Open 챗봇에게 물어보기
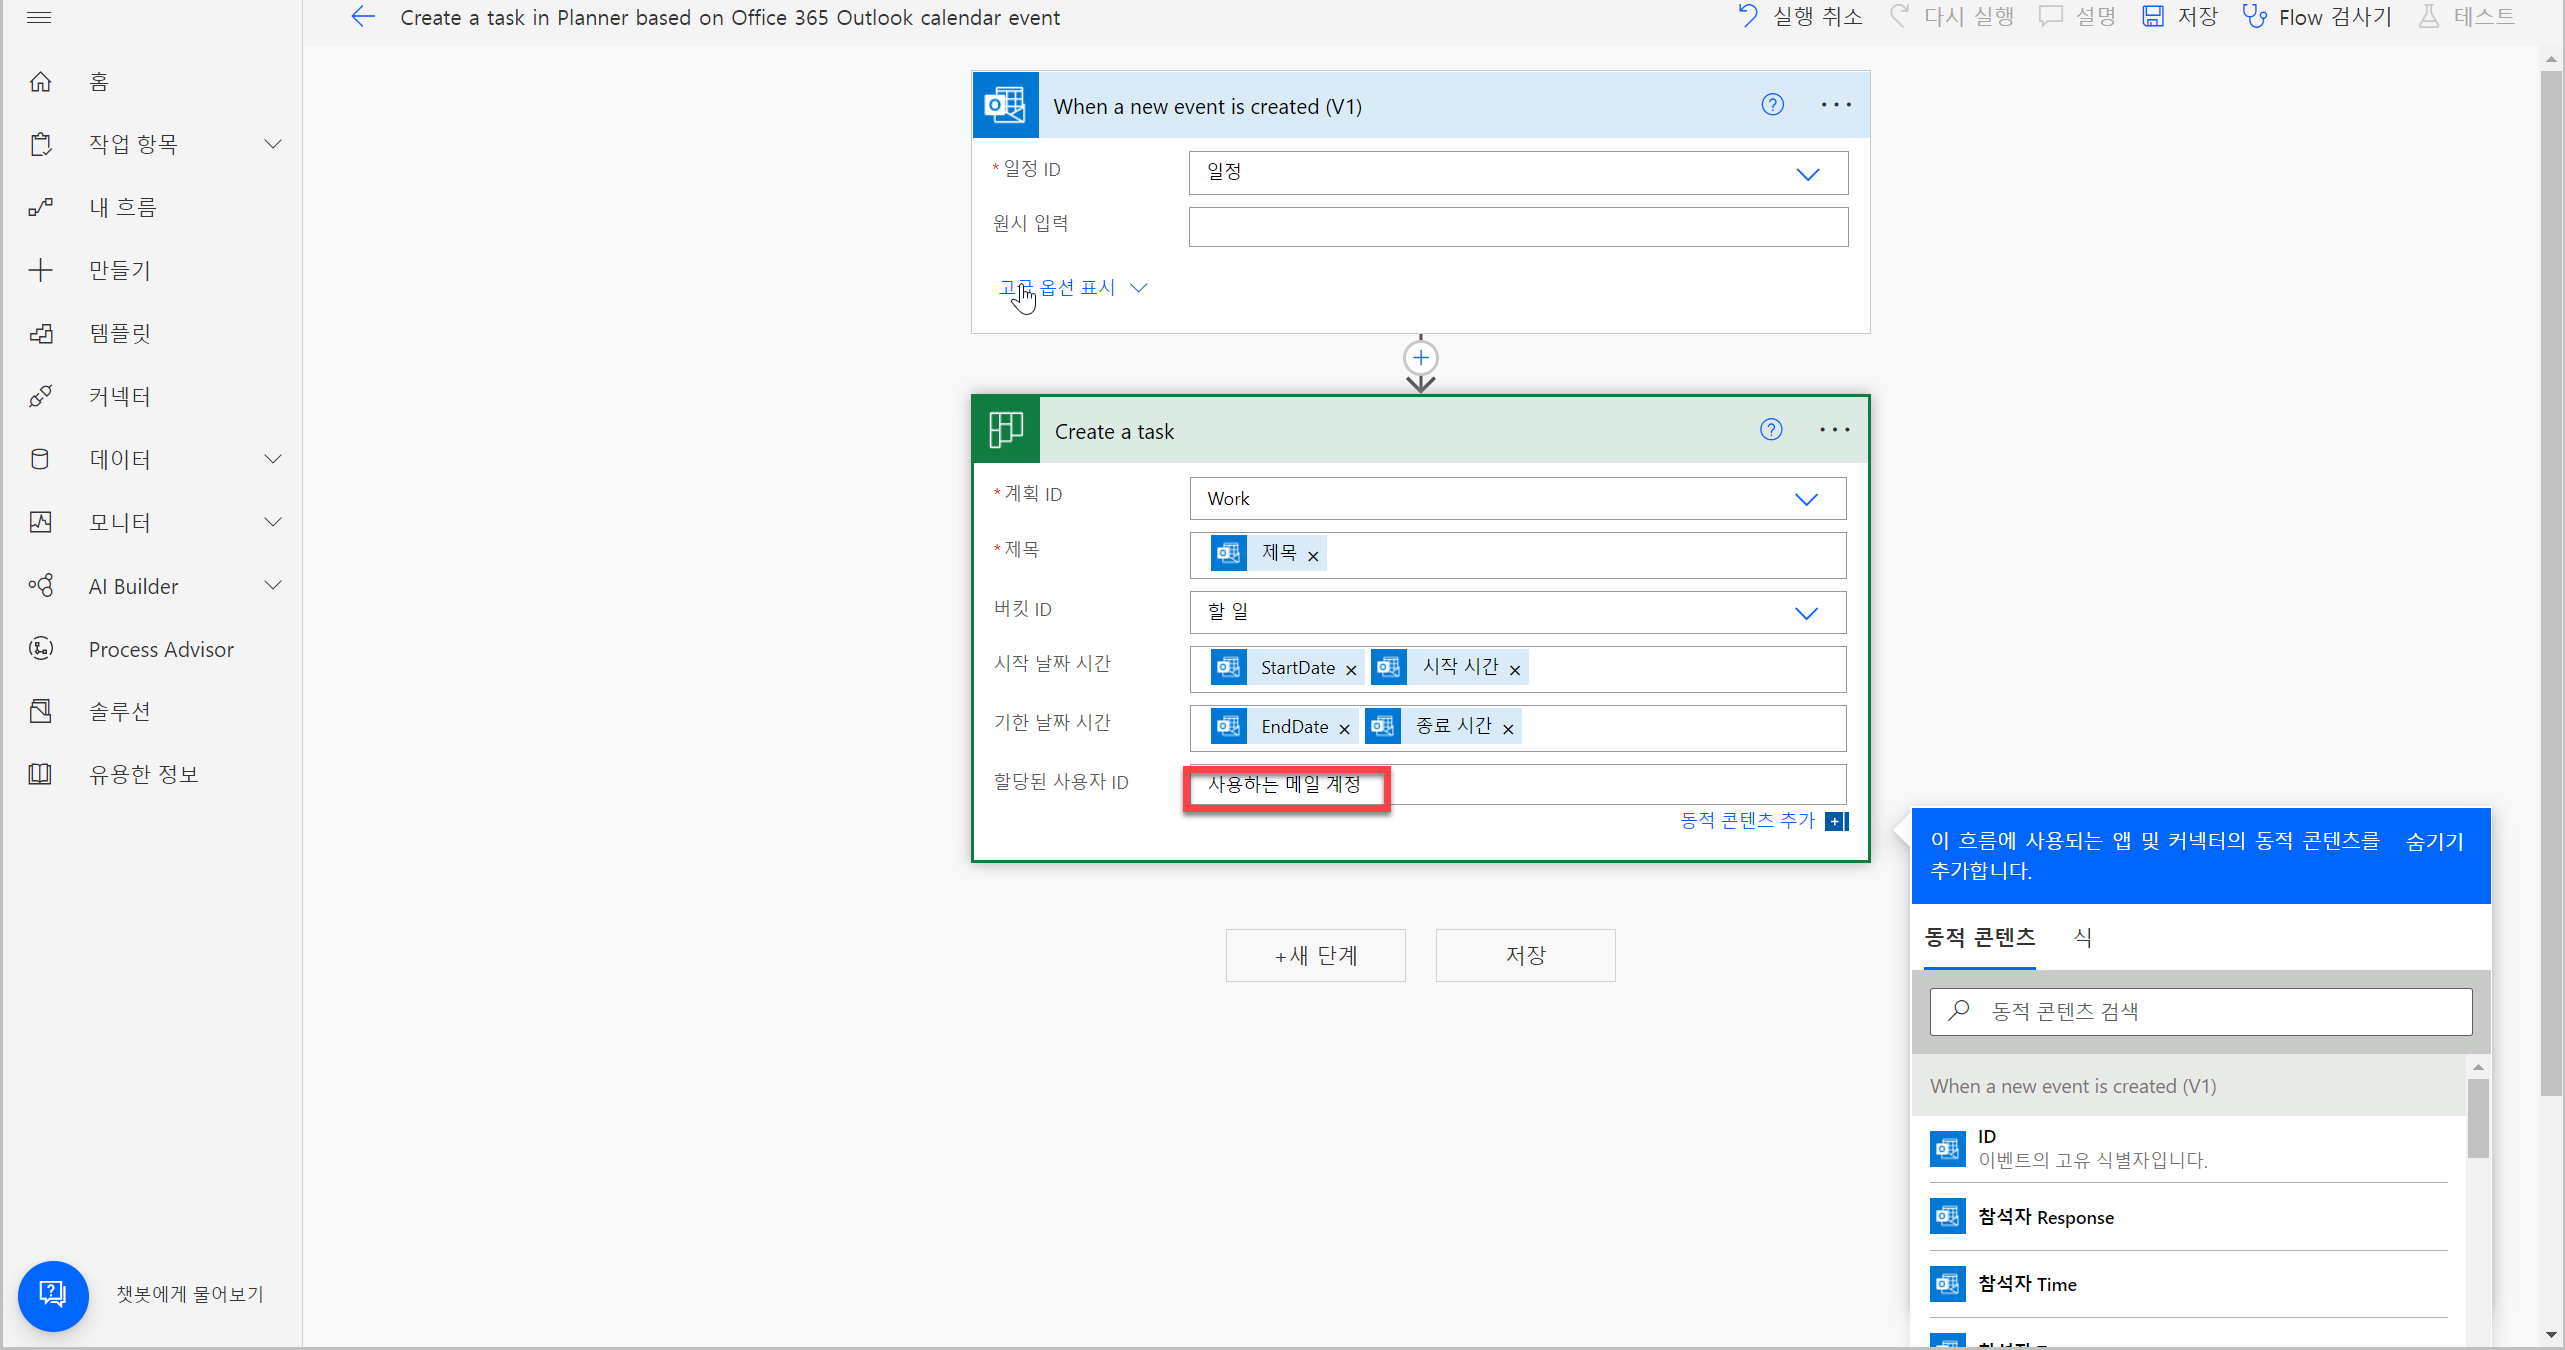 click(x=189, y=1295)
